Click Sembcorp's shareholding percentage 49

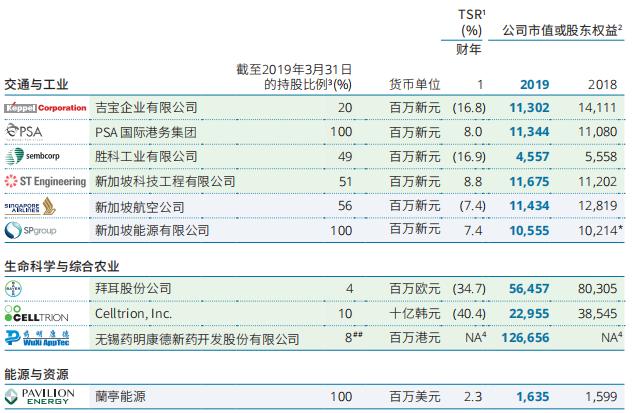pyautogui.click(x=345, y=157)
